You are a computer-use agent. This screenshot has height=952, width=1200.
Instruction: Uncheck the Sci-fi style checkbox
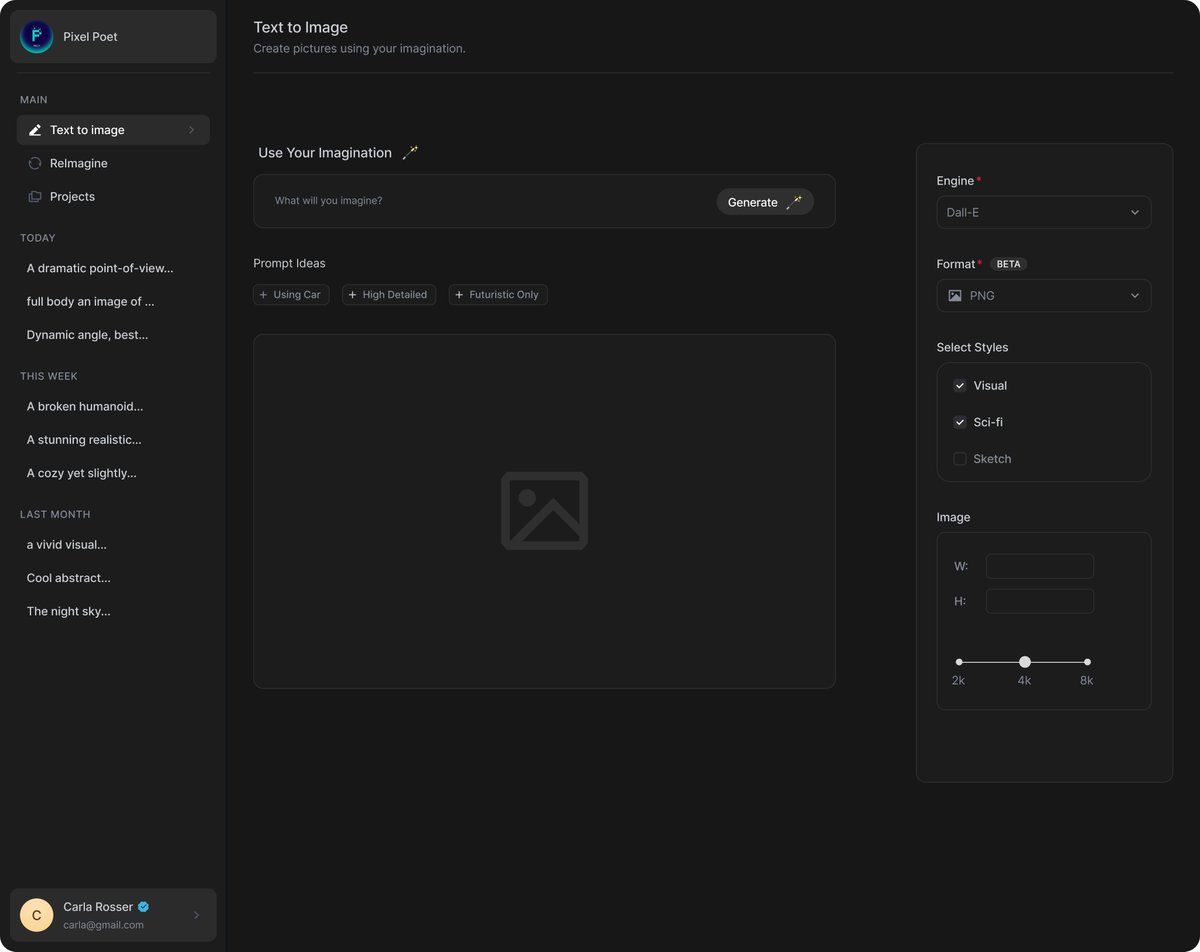point(960,422)
